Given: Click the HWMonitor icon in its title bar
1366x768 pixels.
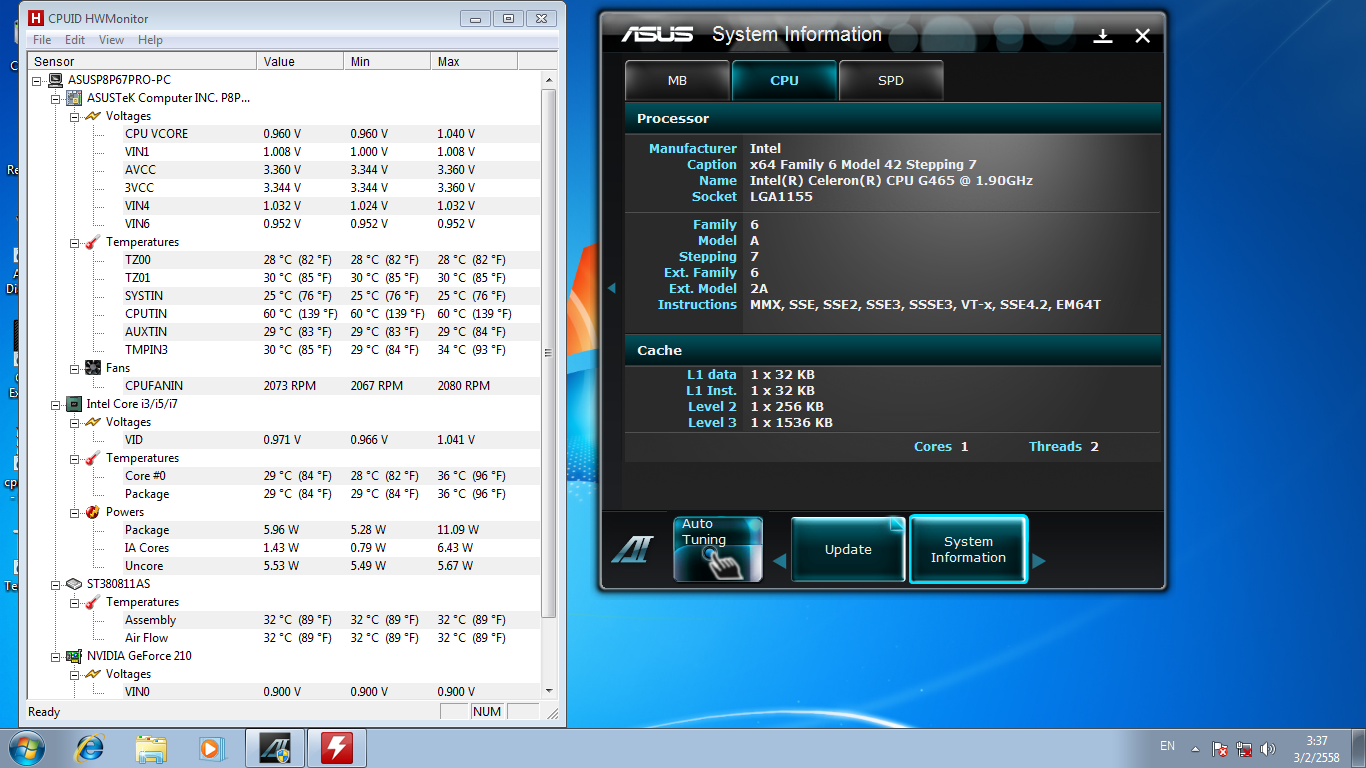Looking at the screenshot, I should tap(36, 18).
